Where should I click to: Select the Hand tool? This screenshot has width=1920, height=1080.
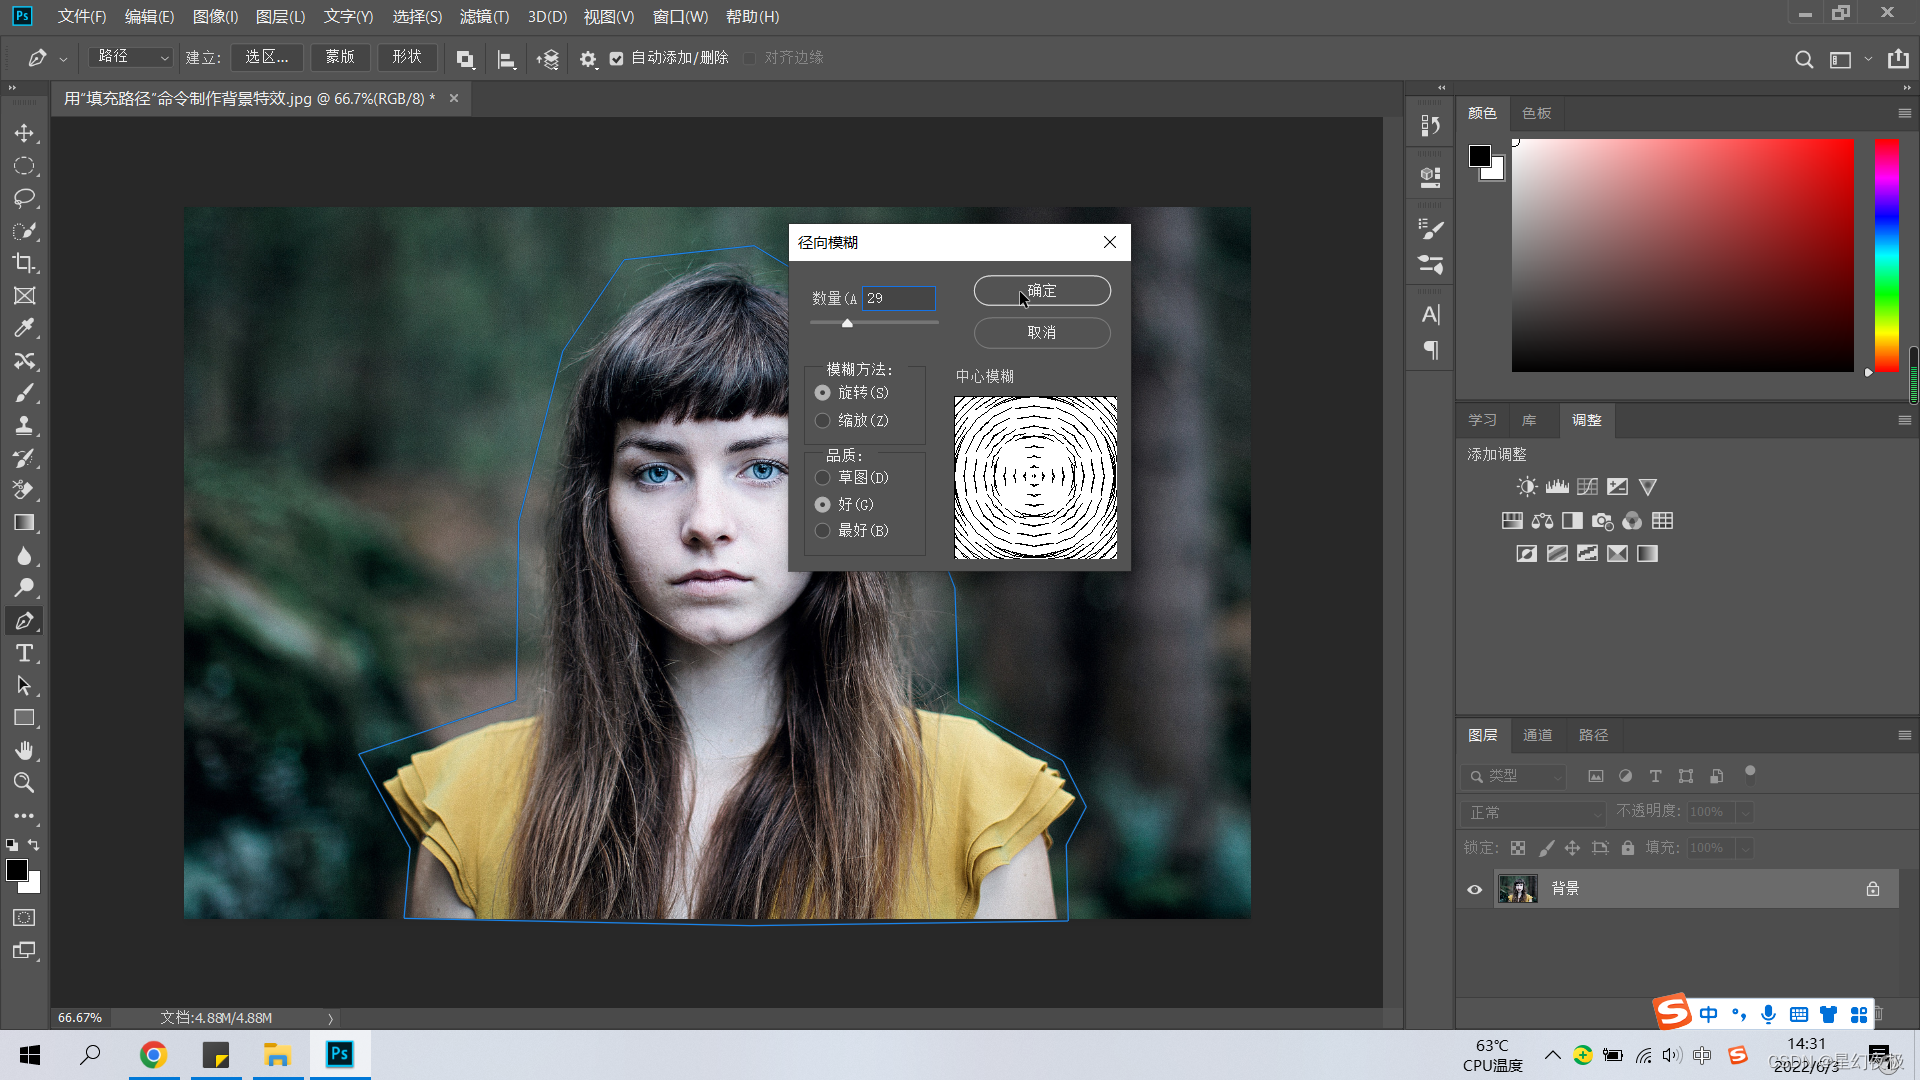pos(24,750)
